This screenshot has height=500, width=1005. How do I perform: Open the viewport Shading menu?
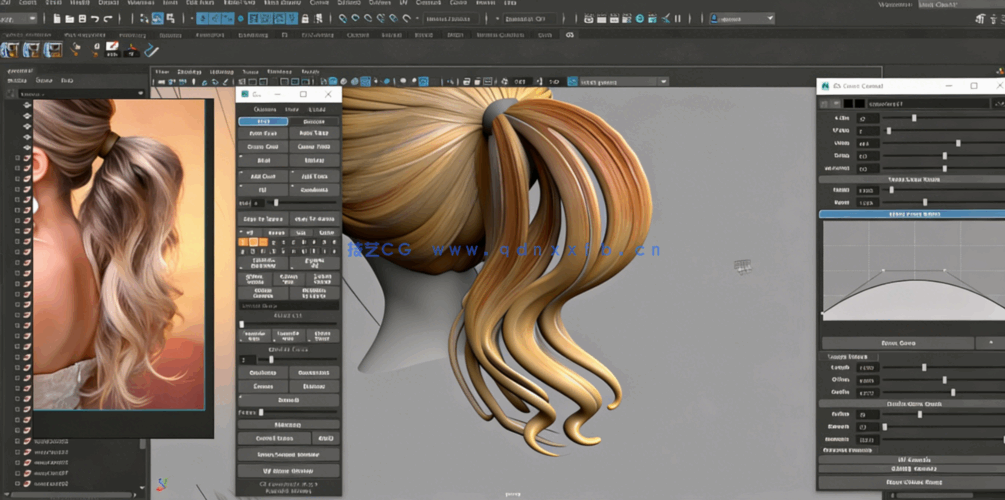click(x=189, y=72)
